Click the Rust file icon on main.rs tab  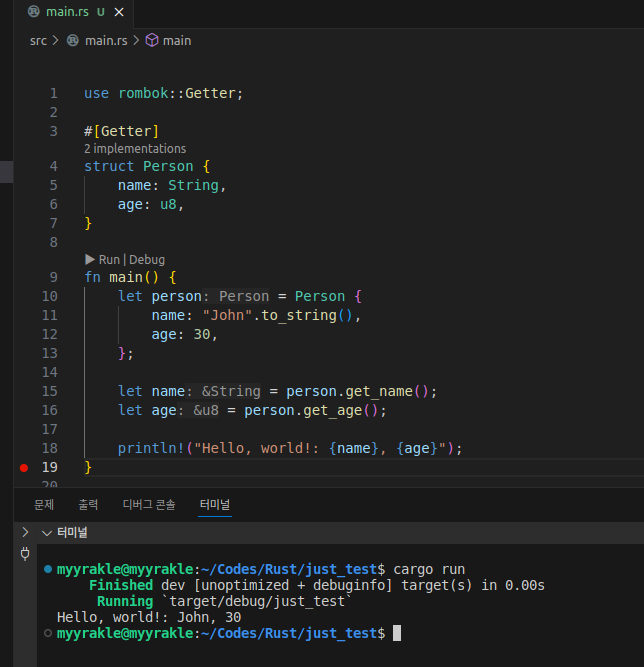[x=32, y=11]
